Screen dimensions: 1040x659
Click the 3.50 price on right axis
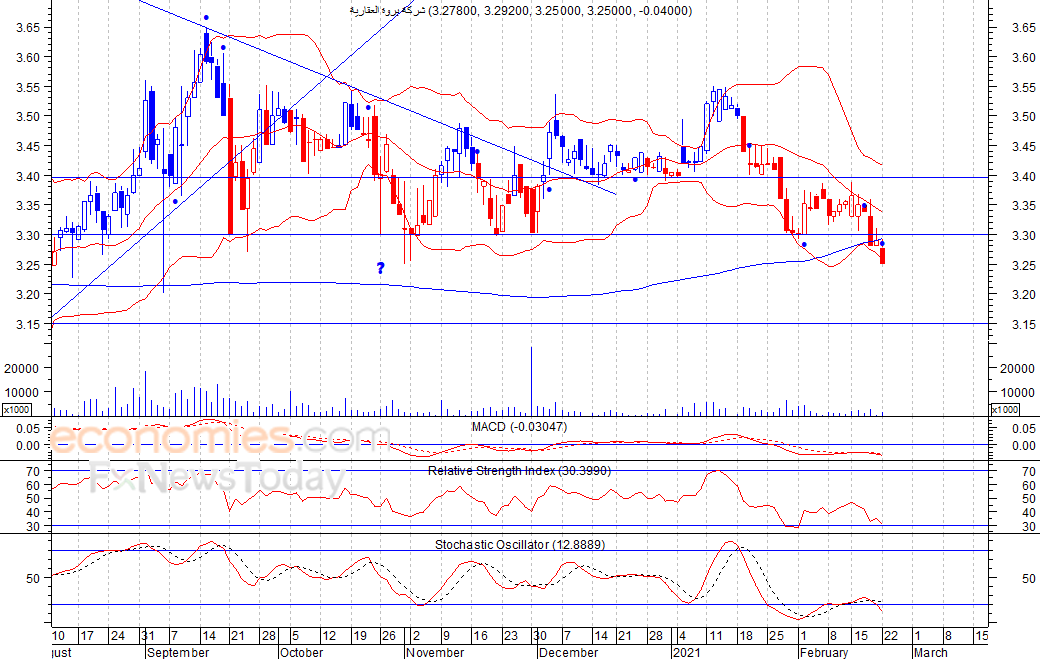pos(1024,117)
